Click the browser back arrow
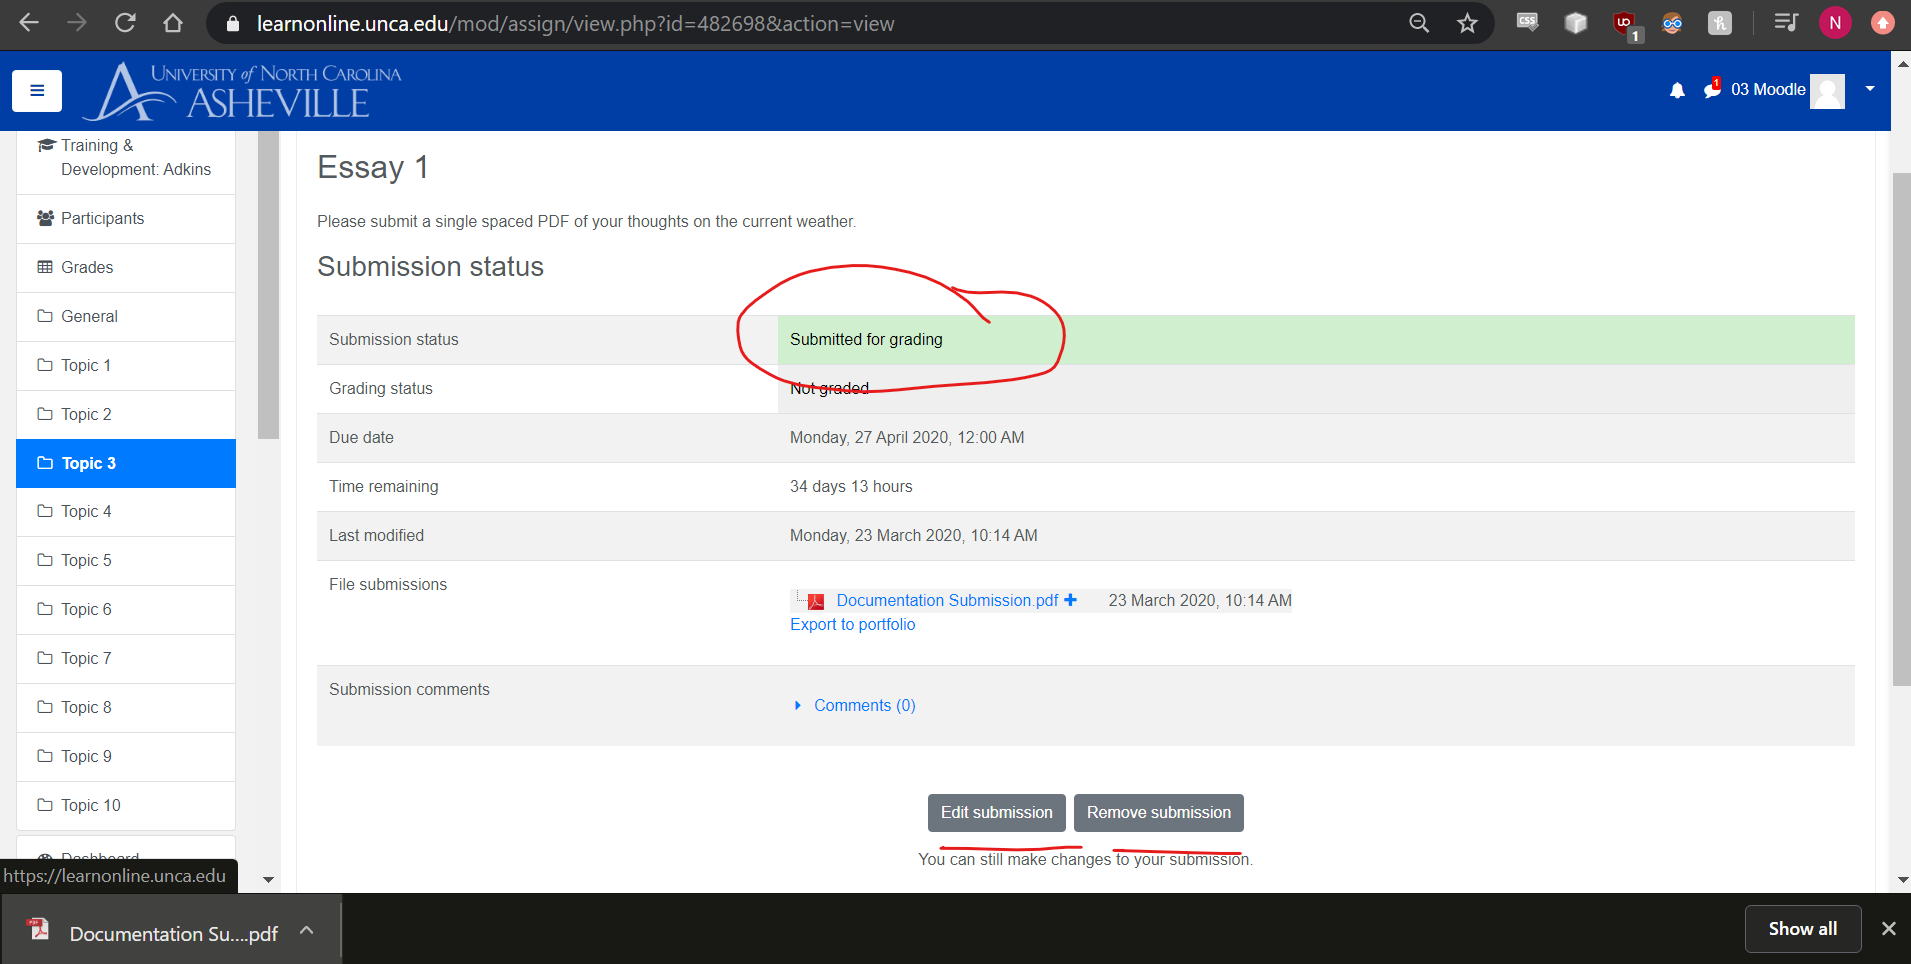 pyautogui.click(x=29, y=23)
